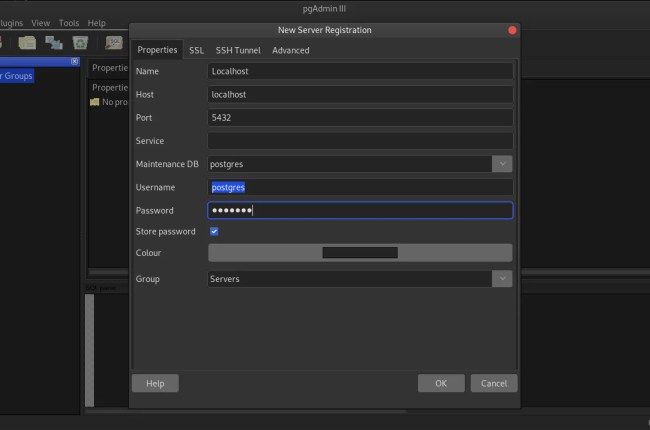The width and height of the screenshot is (650, 430).
Task: Click the Properties tab in main window
Action: [x=109, y=68]
